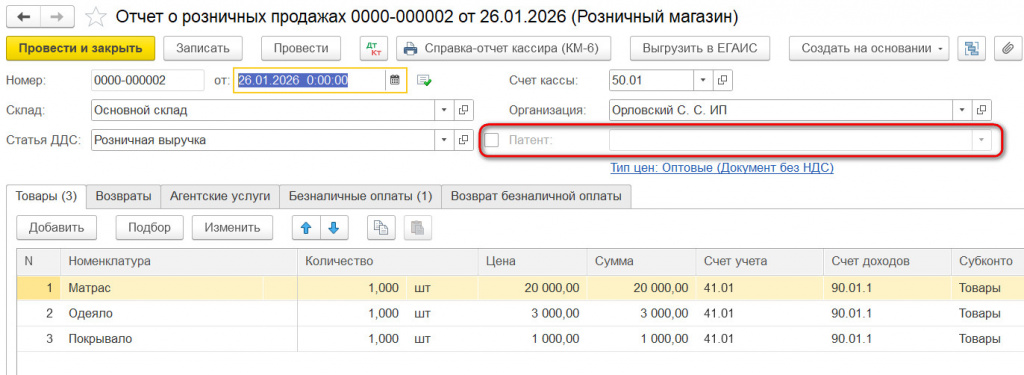Screen dimensions: 1024x375
Task: Open Возврат безналичной оплаты tab
Action: point(536,196)
